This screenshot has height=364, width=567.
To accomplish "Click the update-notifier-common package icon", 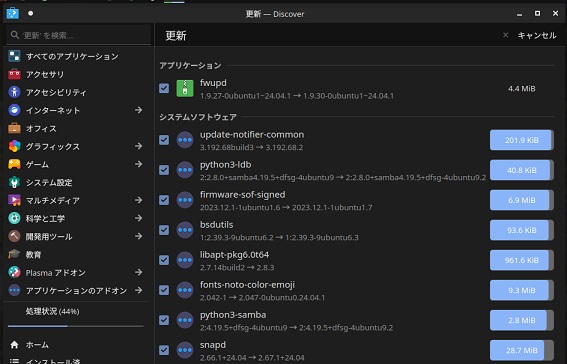I will (x=185, y=140).
